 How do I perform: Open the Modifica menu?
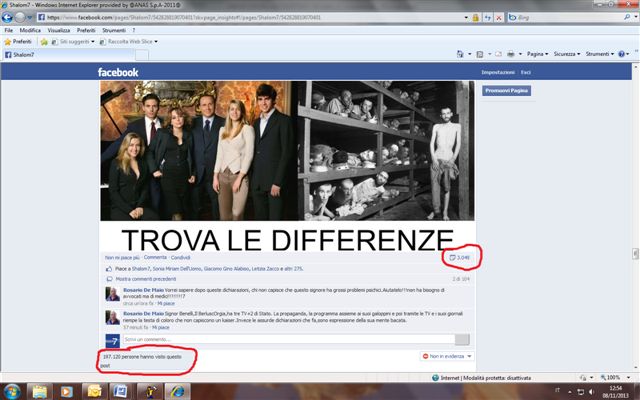[x=30, y=30]
